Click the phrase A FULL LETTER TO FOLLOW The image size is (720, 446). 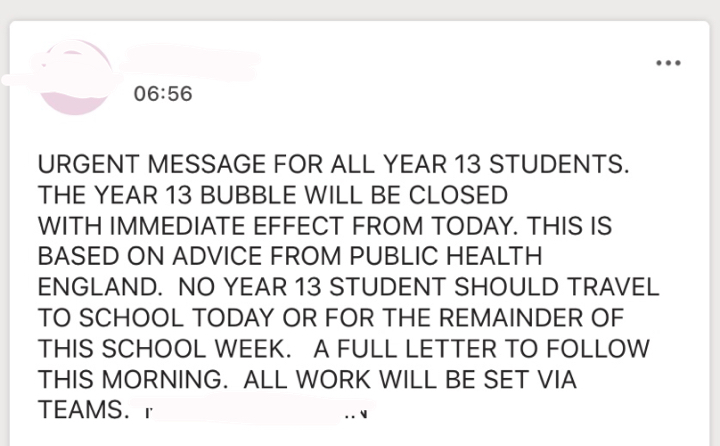point(482,349)
